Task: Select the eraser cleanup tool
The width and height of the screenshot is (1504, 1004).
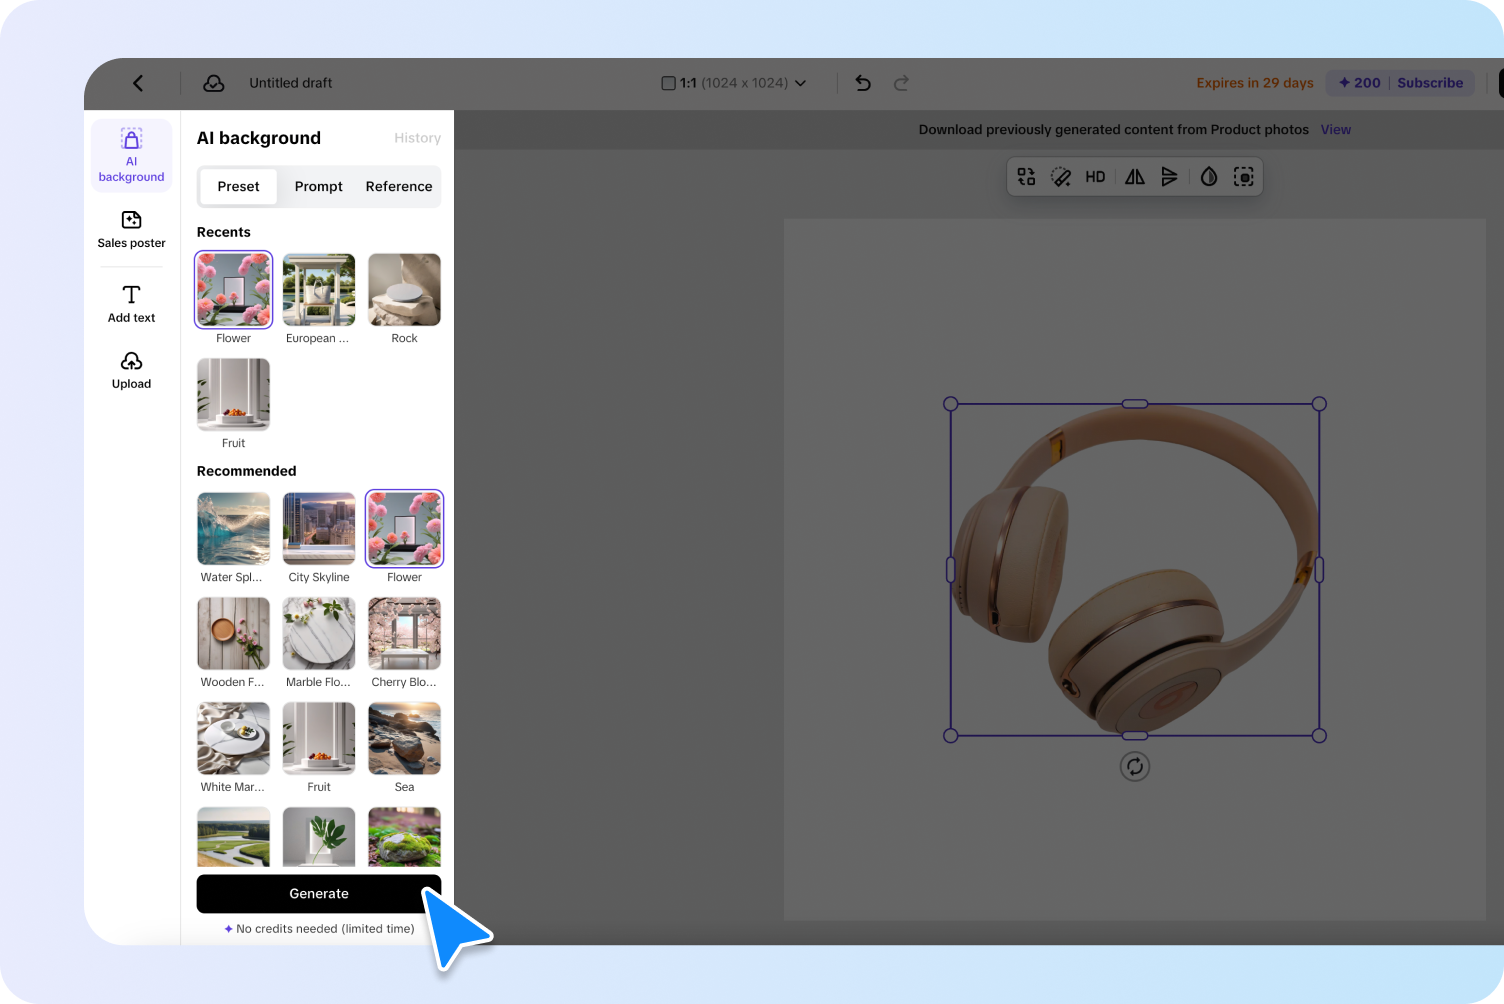Action: 1061,176
